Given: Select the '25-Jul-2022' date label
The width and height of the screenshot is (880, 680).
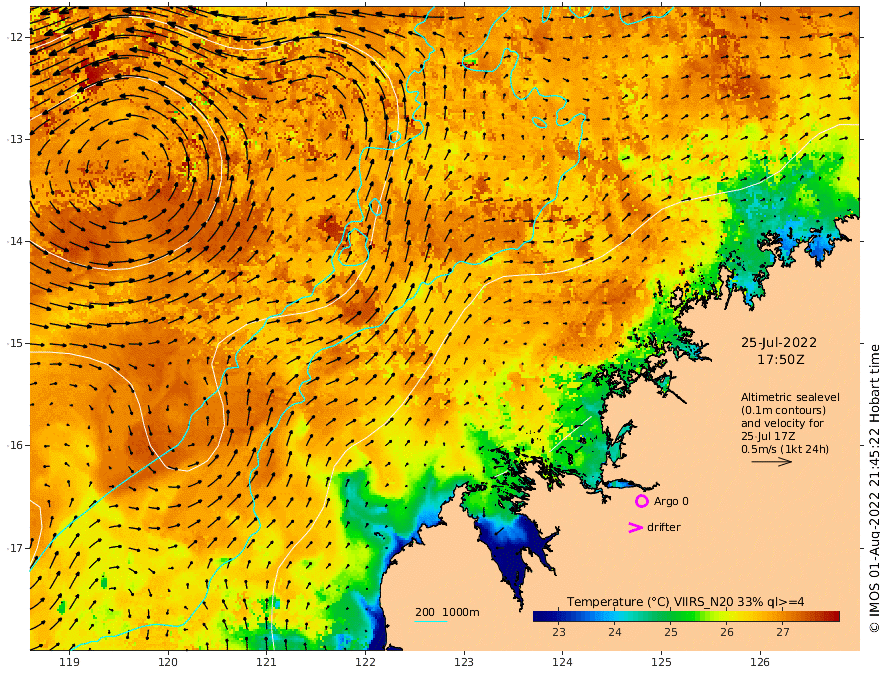Looking at the screenshot, I should click(x=779, y=342).
